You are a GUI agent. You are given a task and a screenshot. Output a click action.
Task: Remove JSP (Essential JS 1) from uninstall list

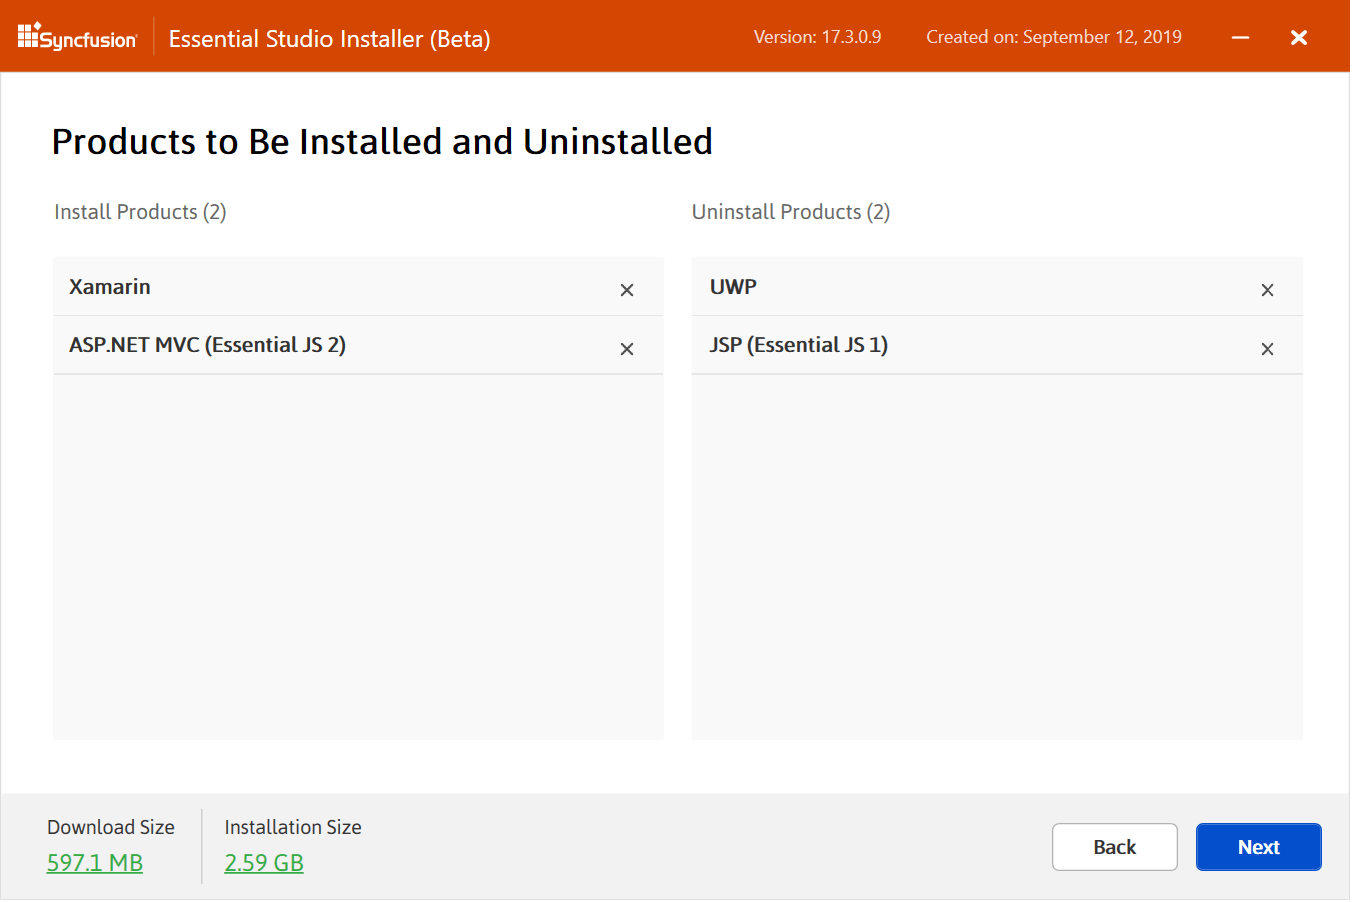pyautogui.click(x=1267, y=349)
